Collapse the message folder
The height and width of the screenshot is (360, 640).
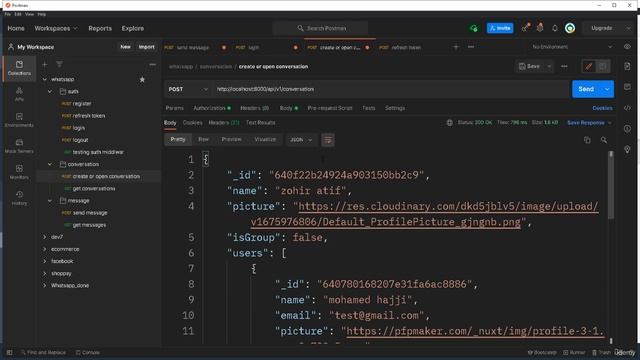[50, 200]
